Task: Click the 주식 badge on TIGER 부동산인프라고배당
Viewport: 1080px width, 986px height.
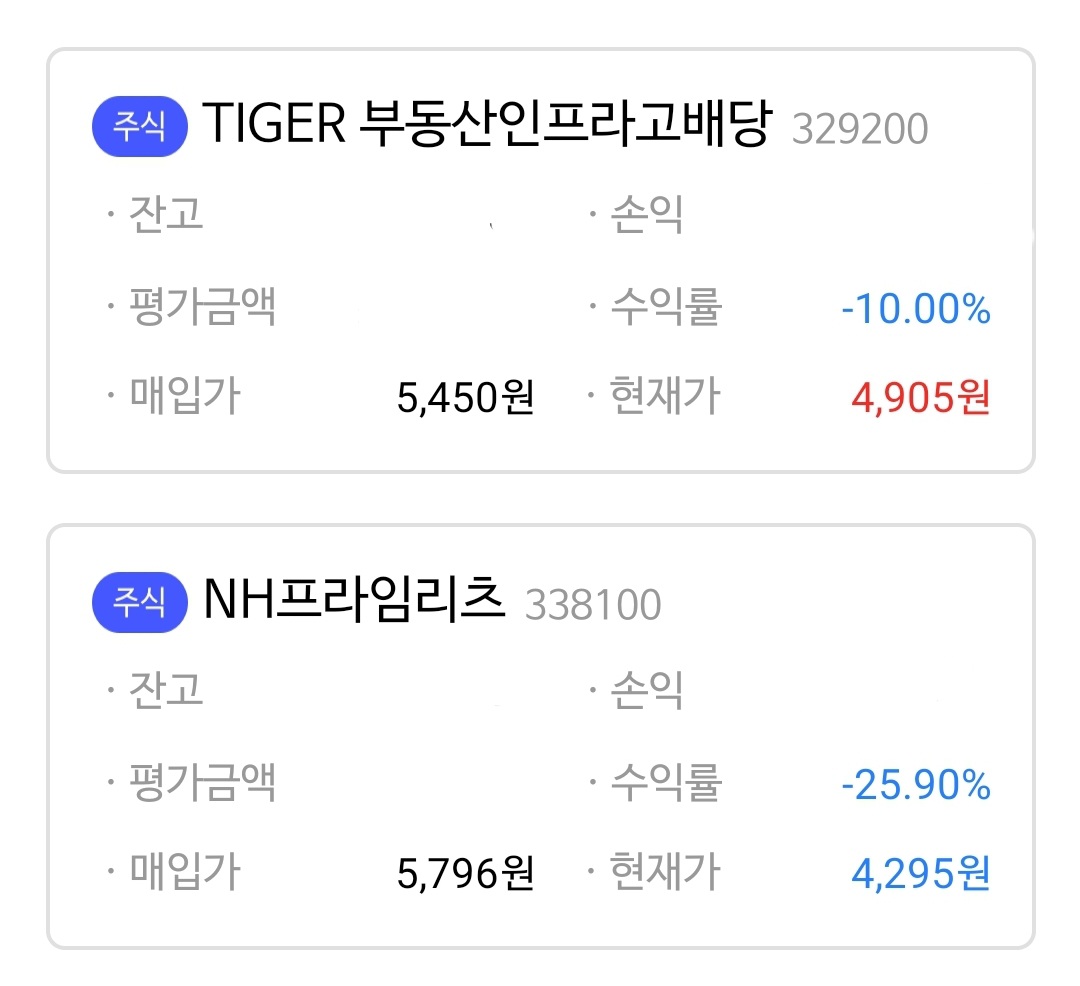Action: coord(139,129)
